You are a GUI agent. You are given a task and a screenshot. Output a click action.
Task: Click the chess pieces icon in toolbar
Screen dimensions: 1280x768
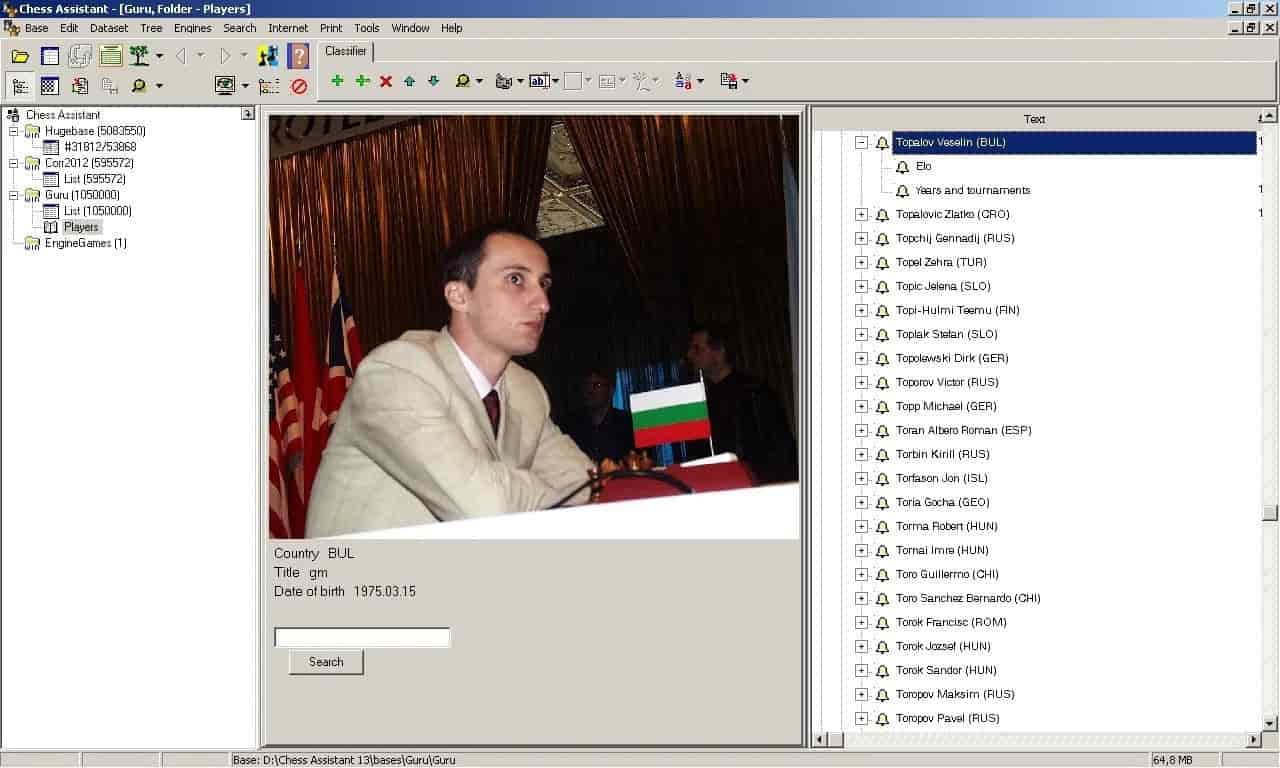click(x=268, y=56)
